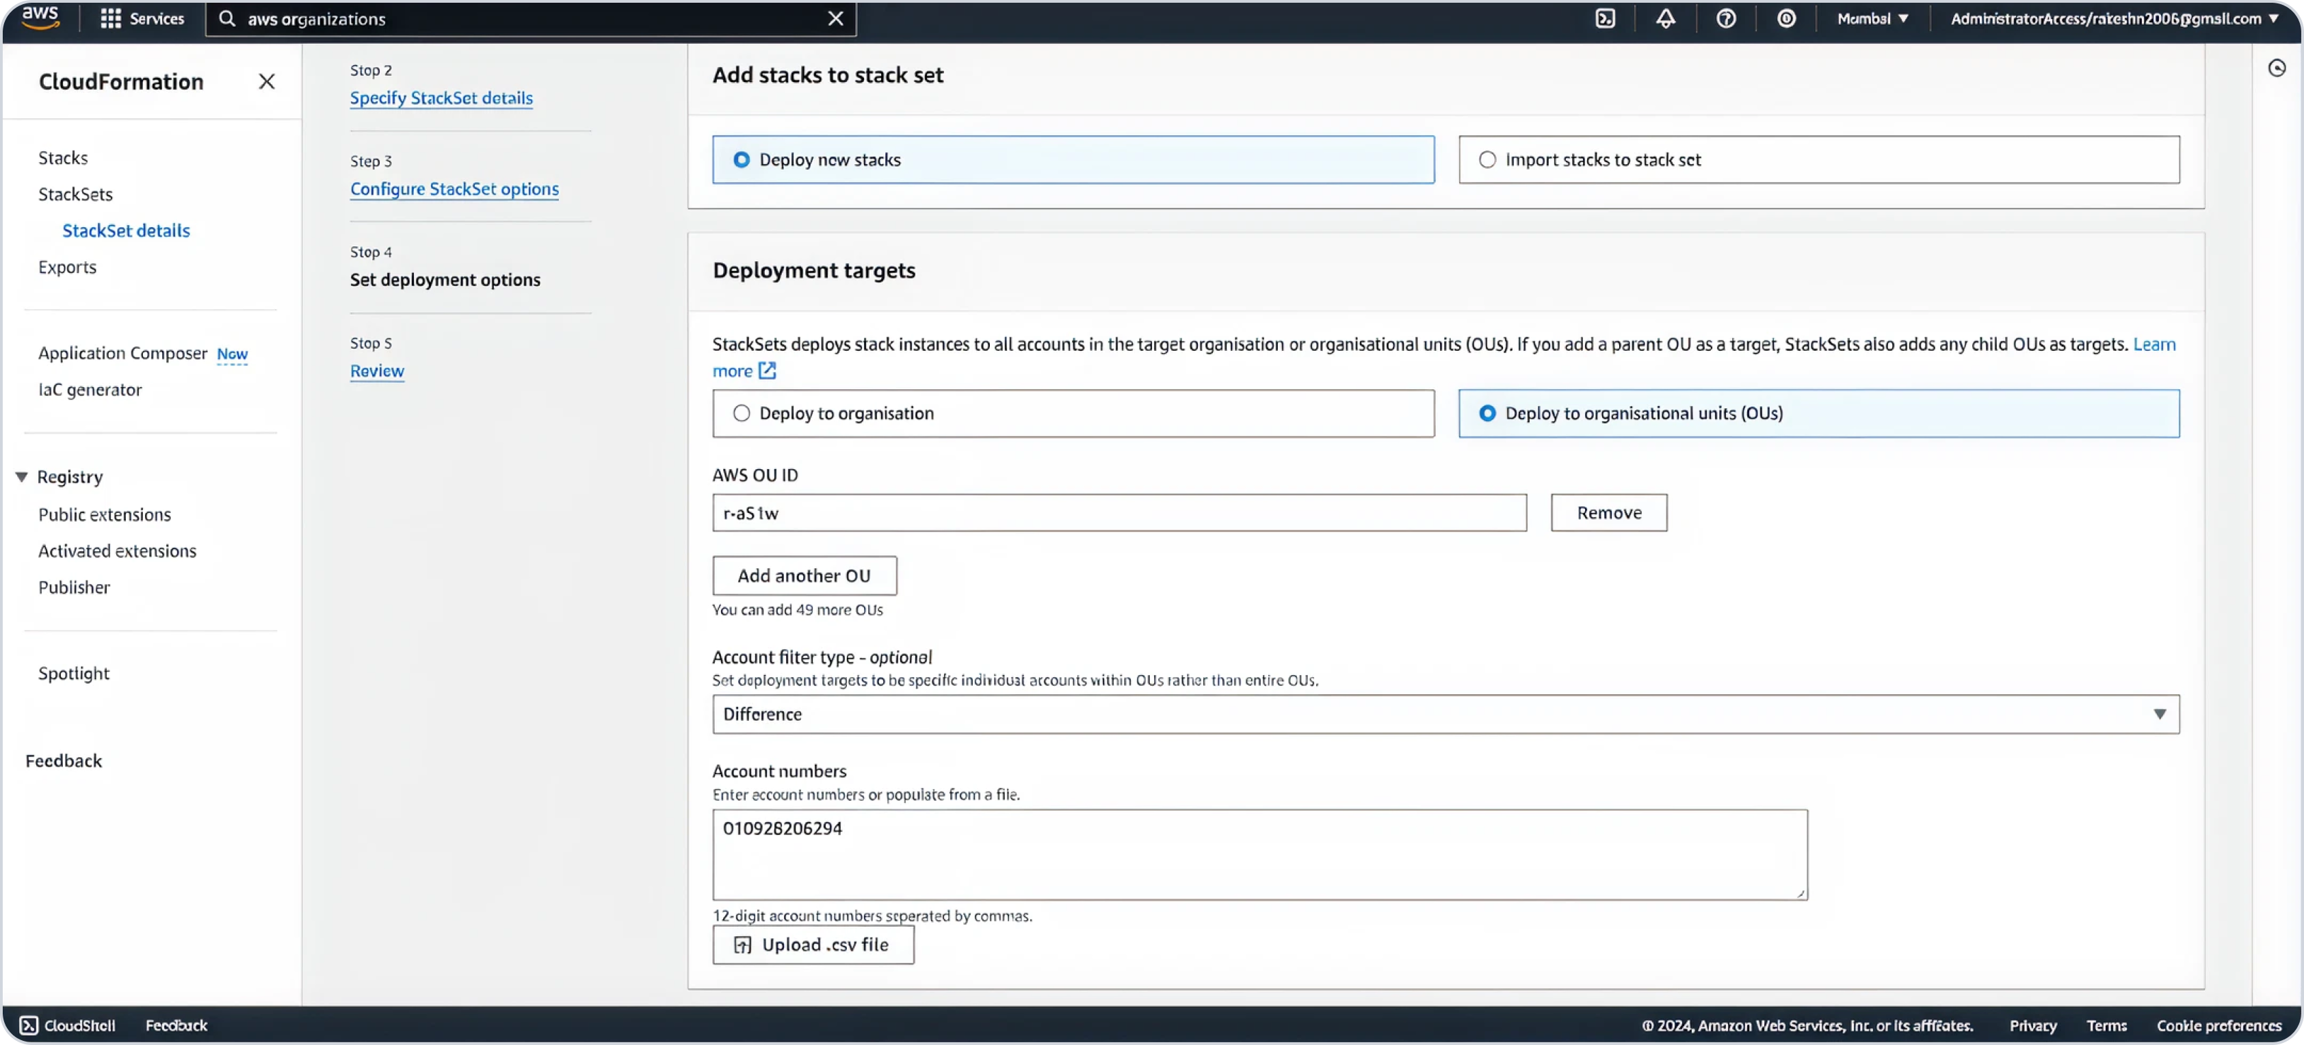Close the CloudFormation side navigation
Viewport: 2304px width, 1045px height.
point(266,81)
